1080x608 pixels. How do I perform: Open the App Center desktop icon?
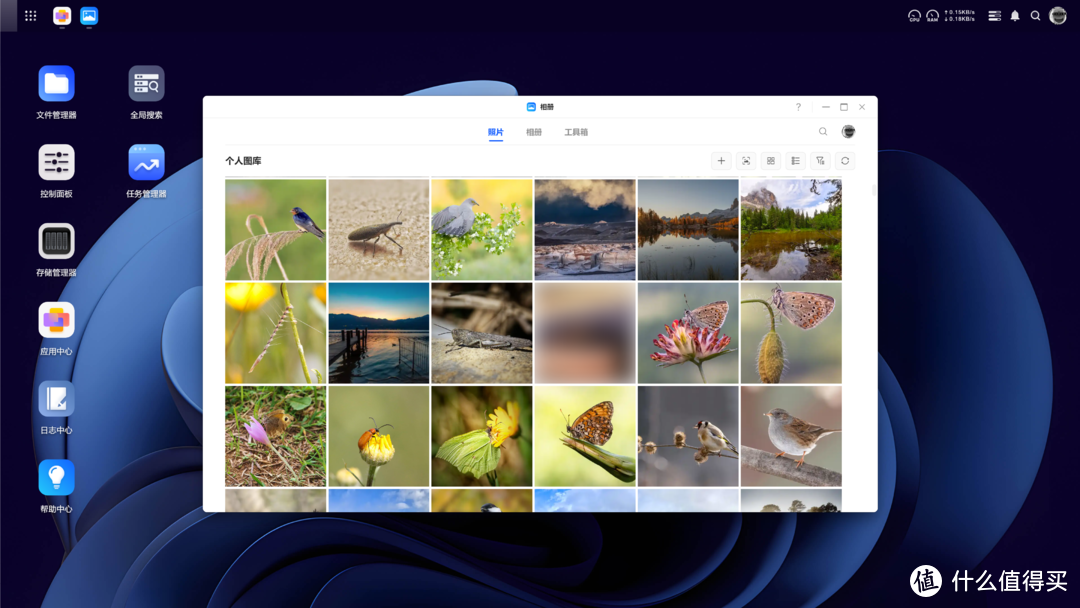point(56,321)
